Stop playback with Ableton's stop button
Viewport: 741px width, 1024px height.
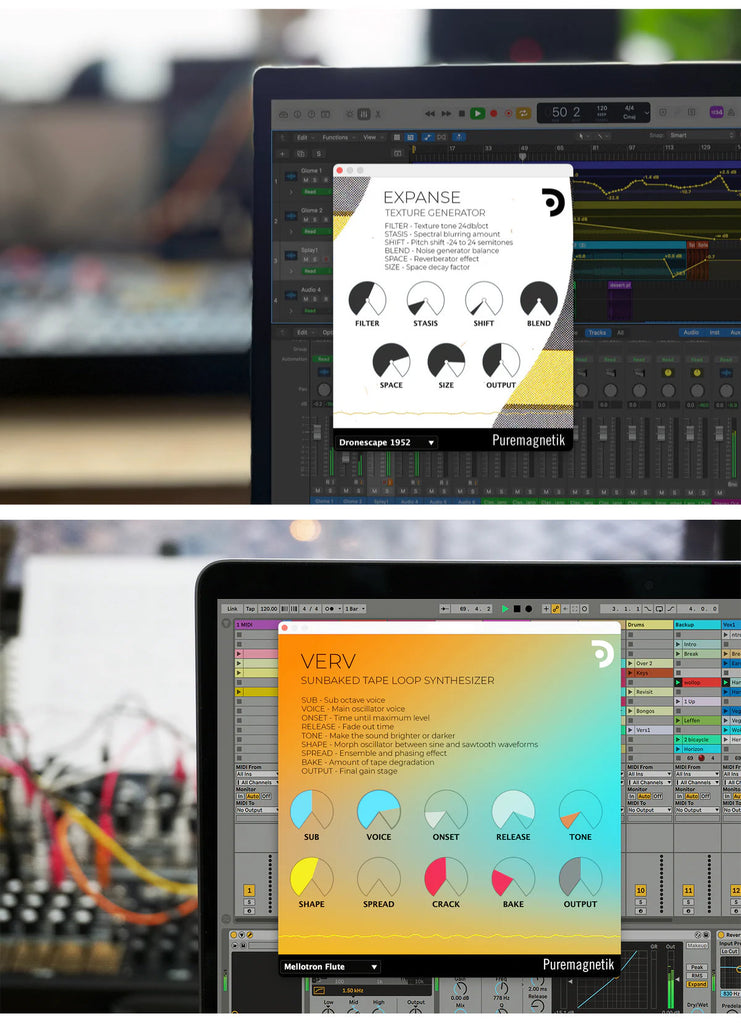[x=516, y=609]
